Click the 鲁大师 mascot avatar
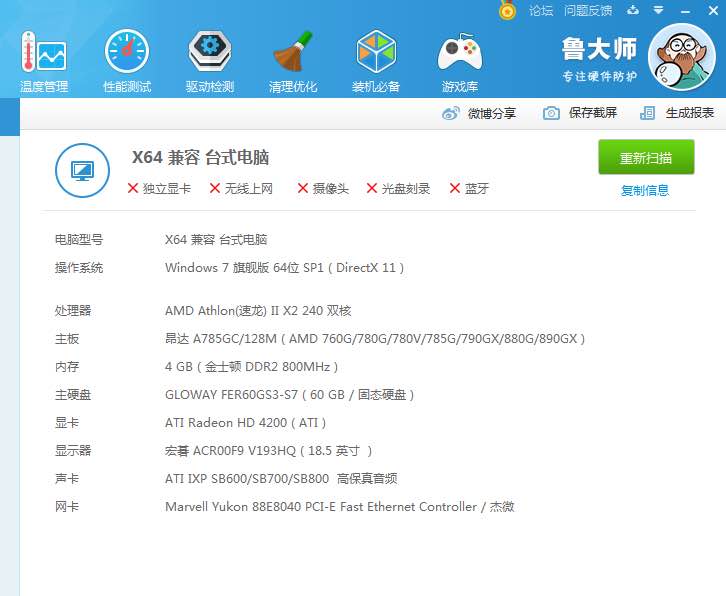 [682, 57]
